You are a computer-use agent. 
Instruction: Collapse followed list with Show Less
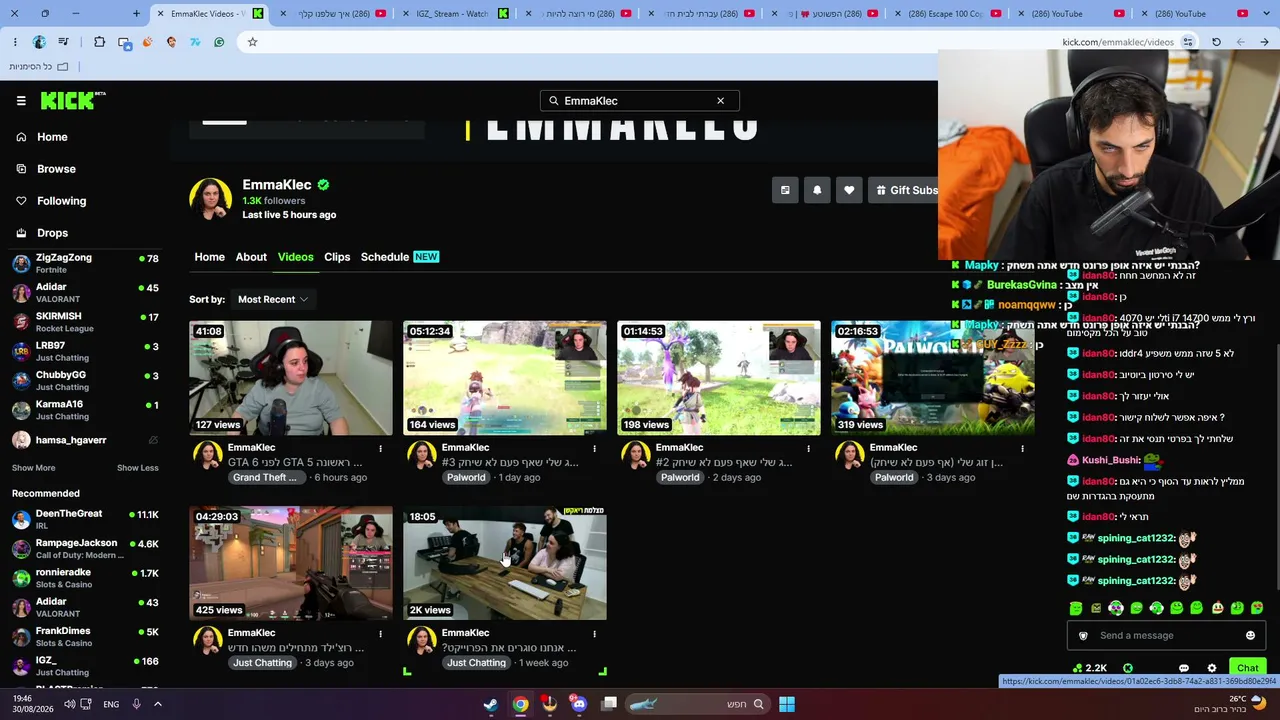tap(137, 468)
